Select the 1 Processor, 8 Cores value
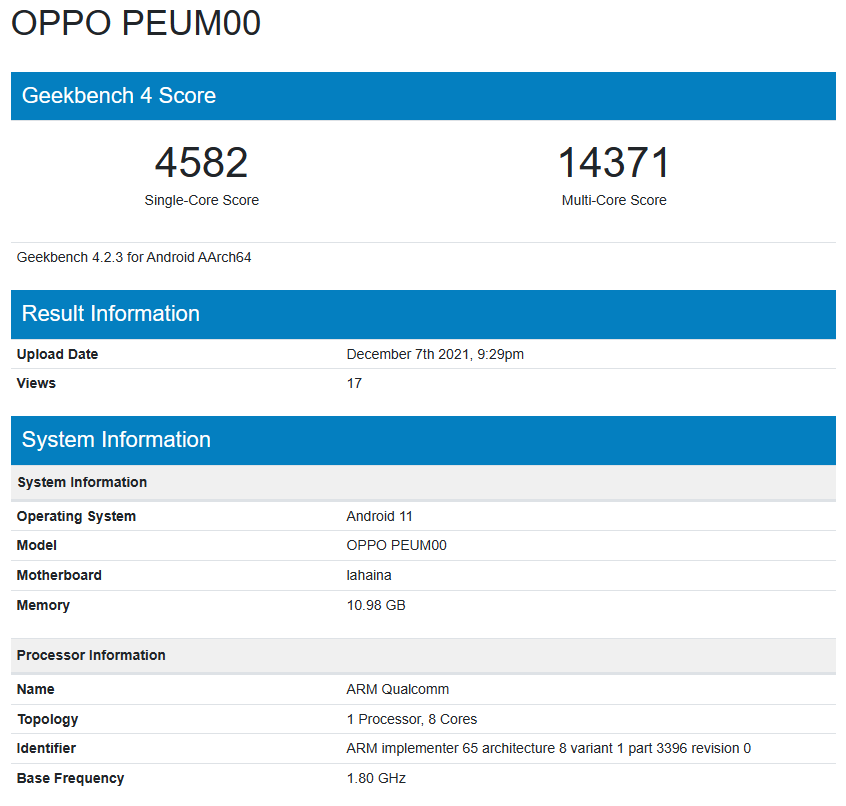 (412, 720)
